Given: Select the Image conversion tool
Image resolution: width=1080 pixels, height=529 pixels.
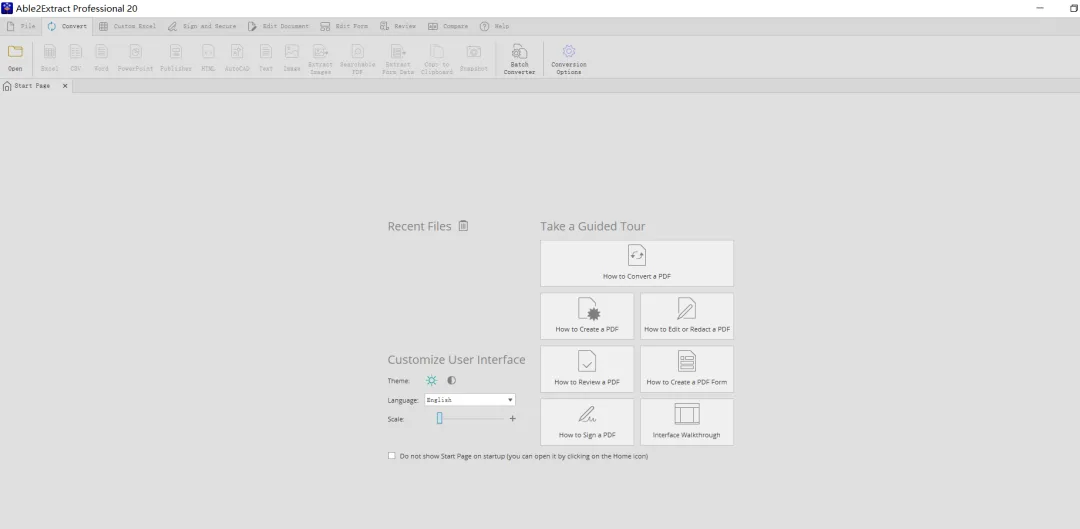Looking at the screenshot, I should click(x=292, y=58).
